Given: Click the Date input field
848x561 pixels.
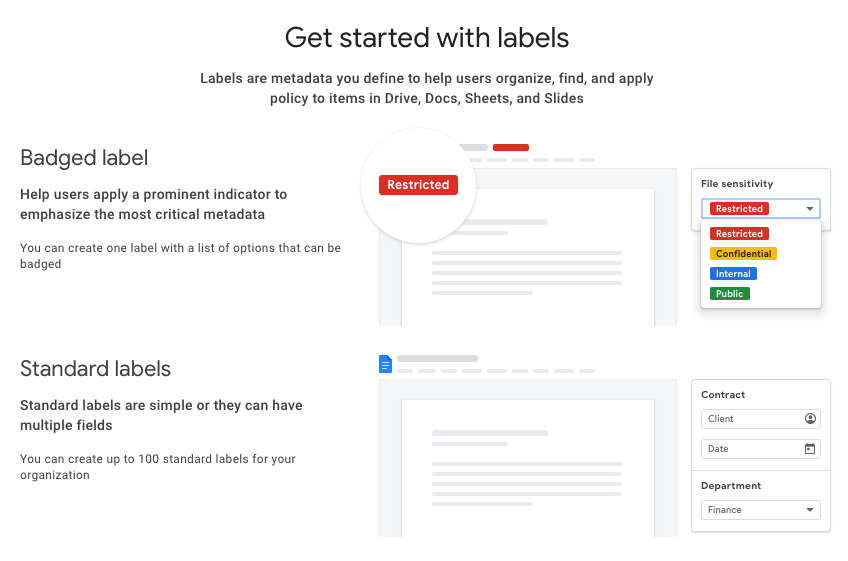Looking at the screenshot, I should (x=760, y=448).
